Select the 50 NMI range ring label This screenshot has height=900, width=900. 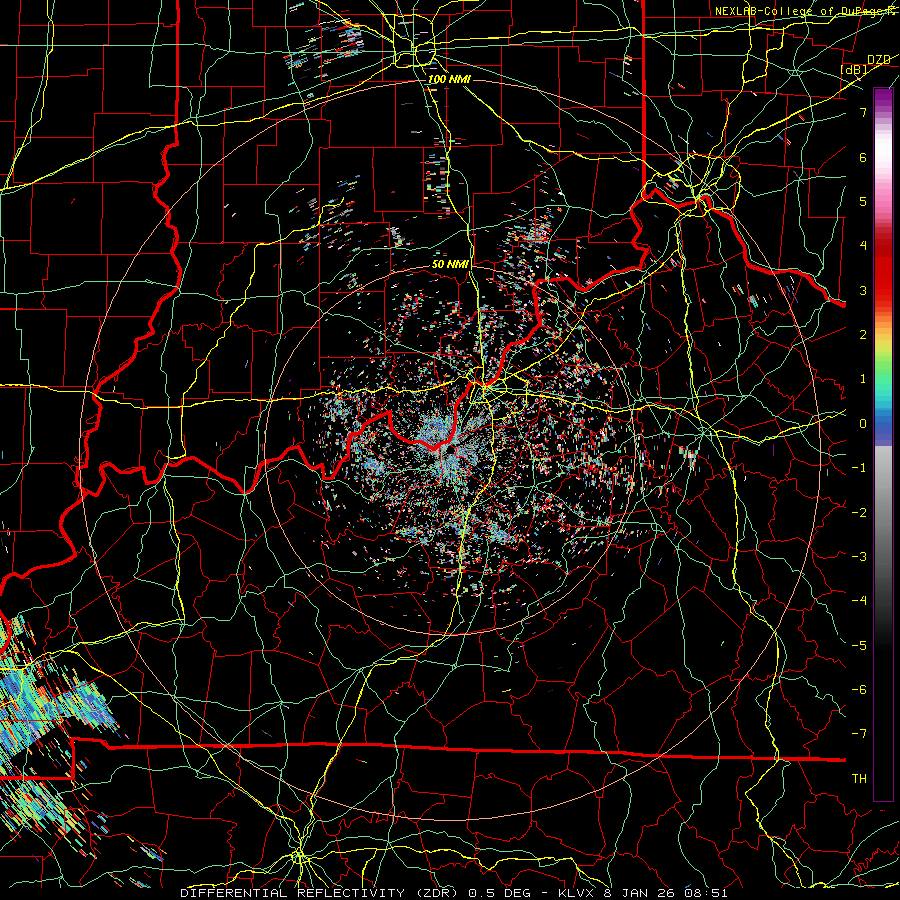(x=451, y=264)
